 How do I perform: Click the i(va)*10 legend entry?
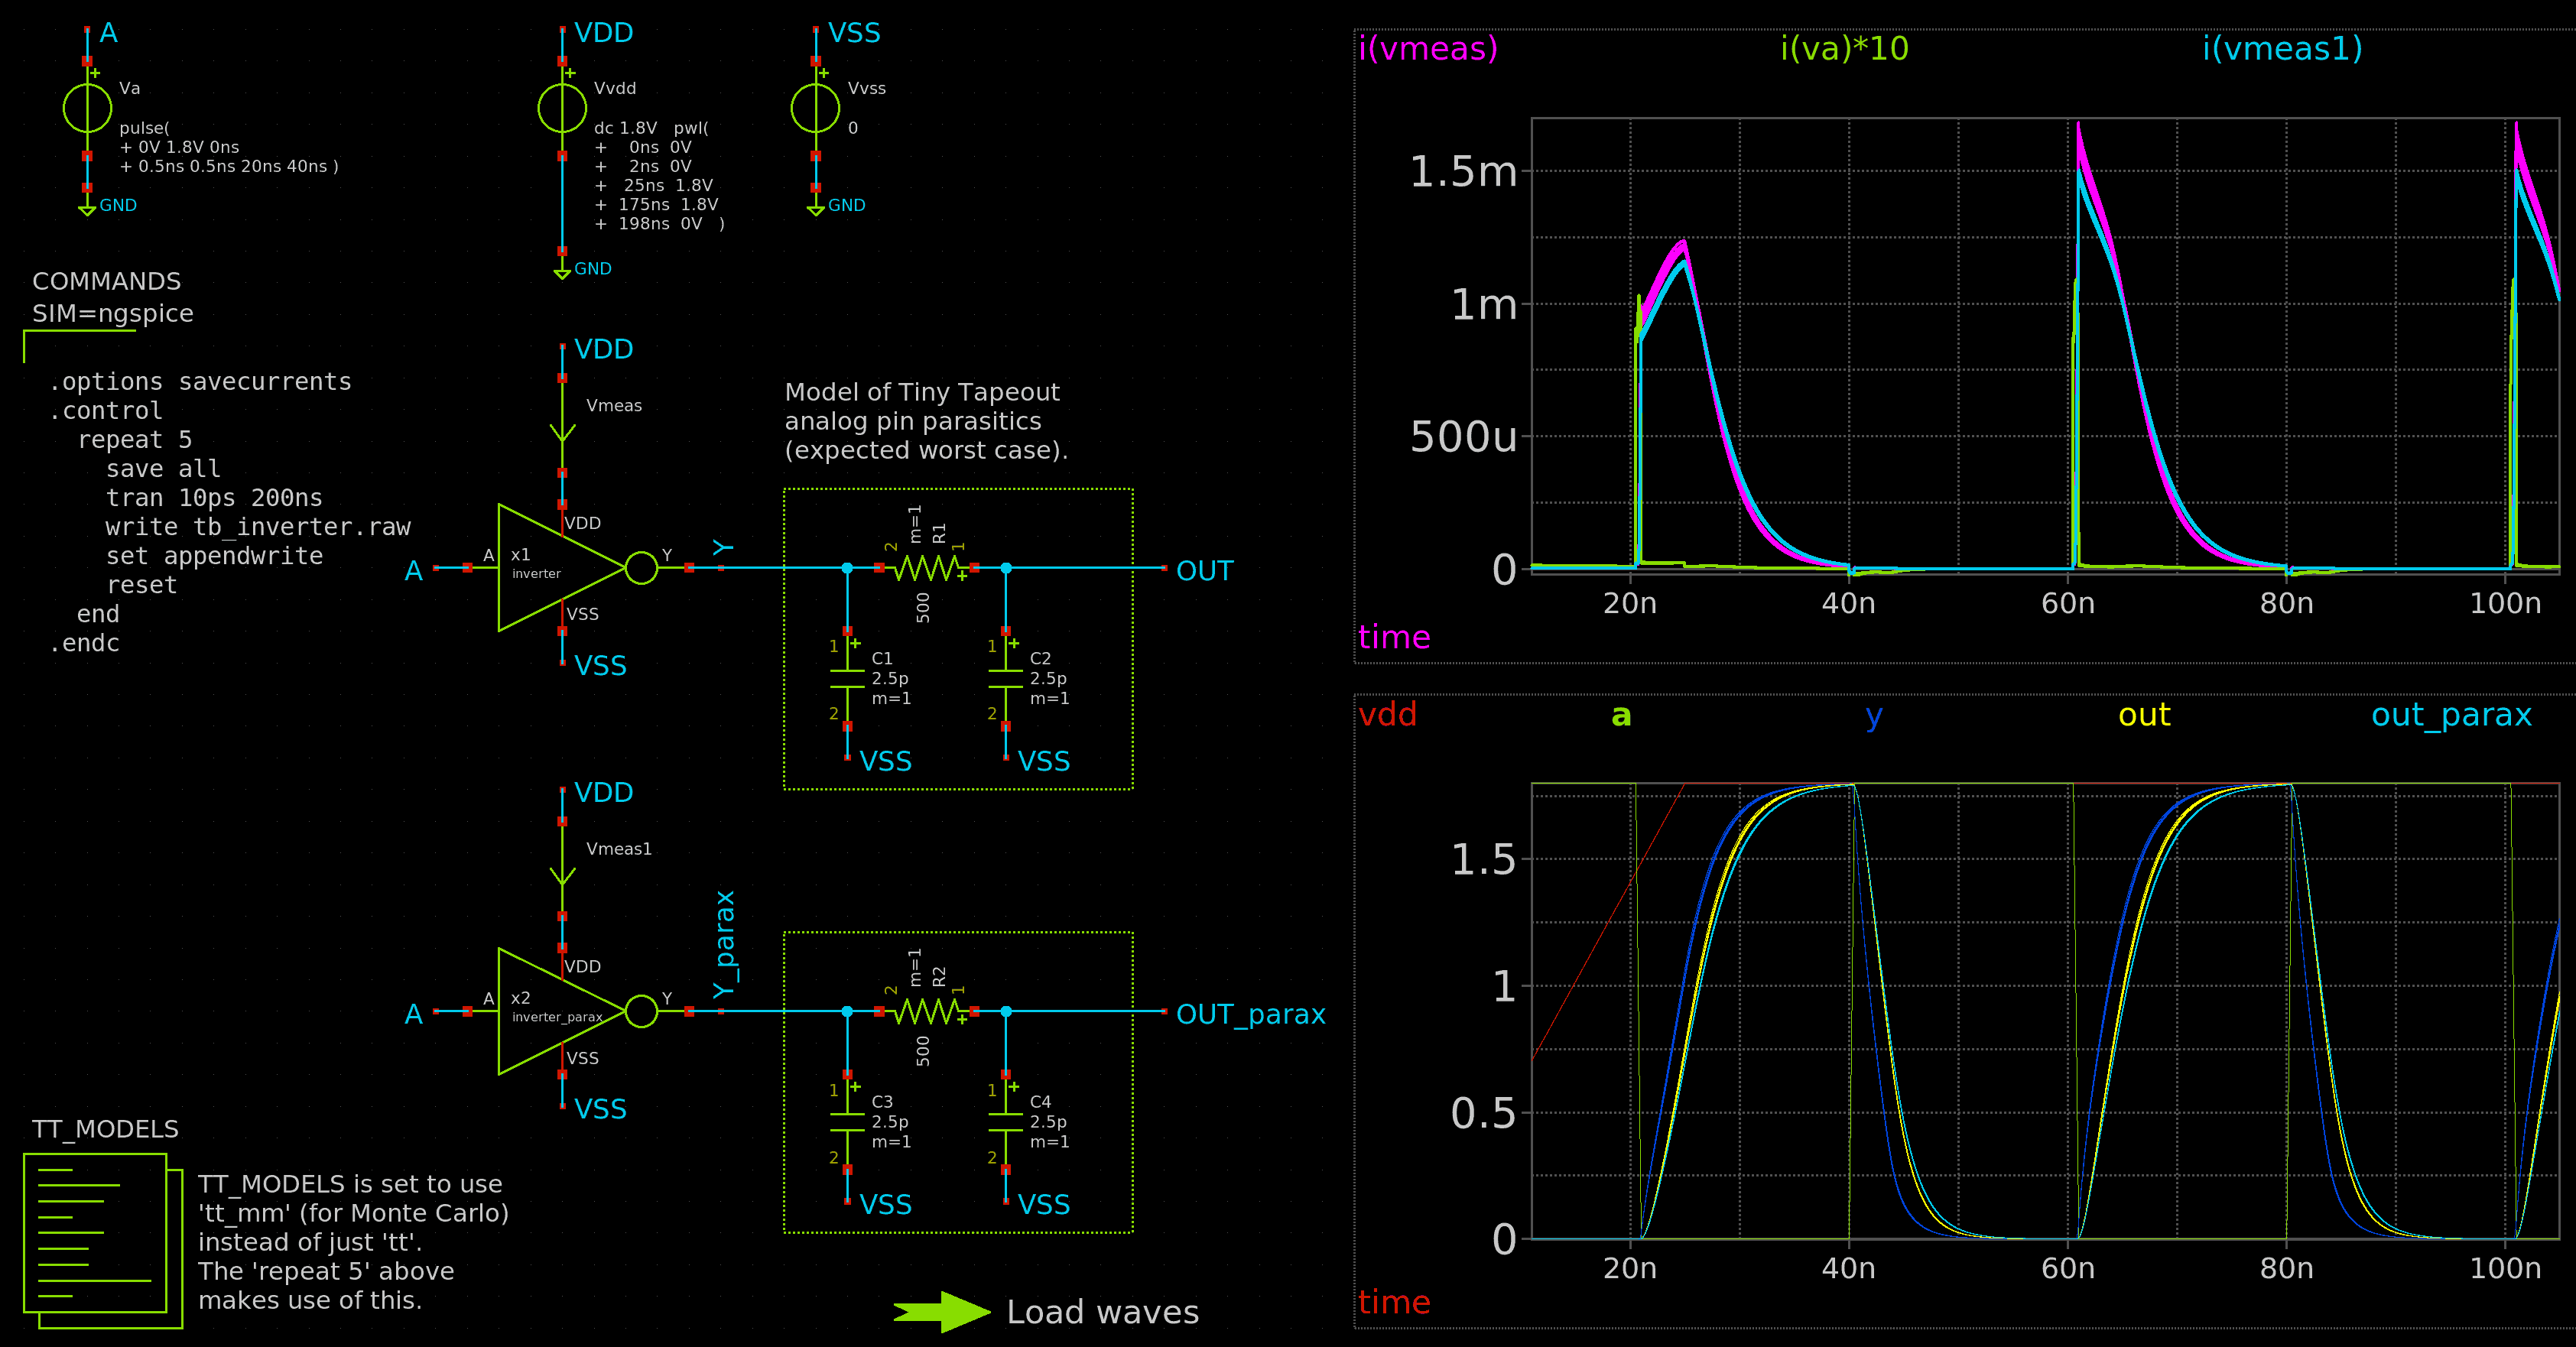pyautogui.click(x=1844, y=48)
